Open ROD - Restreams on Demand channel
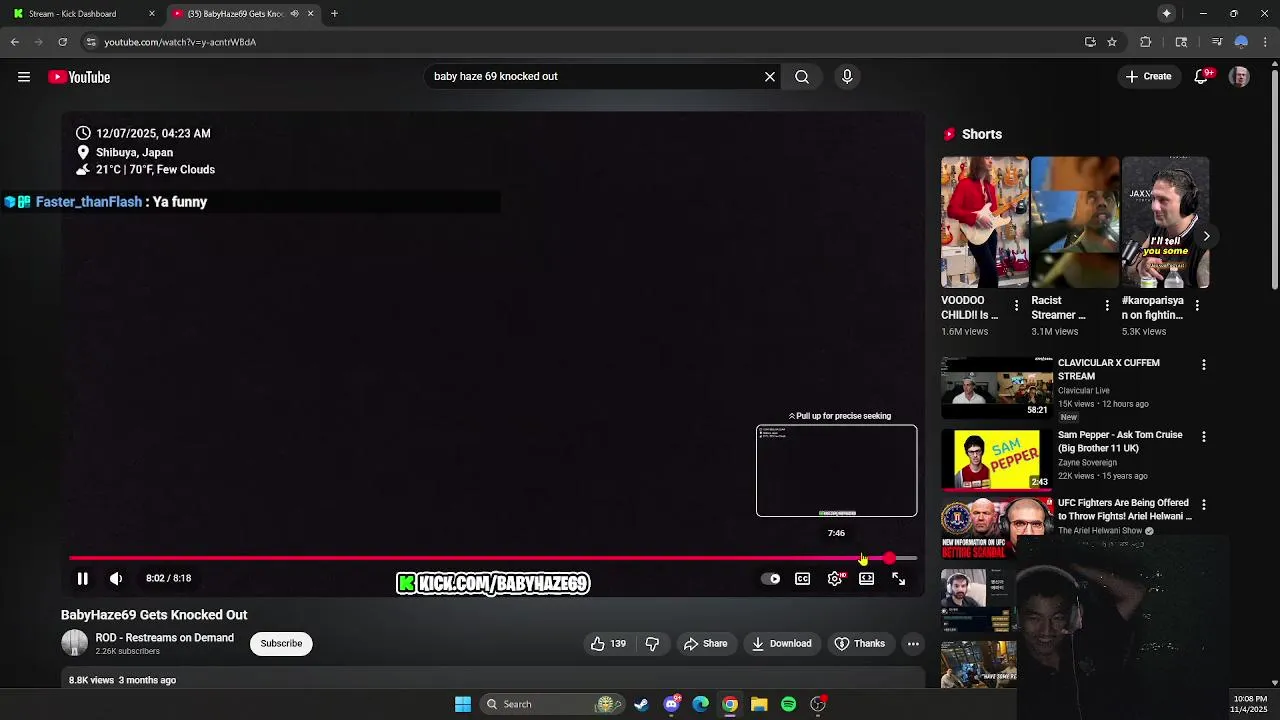 point(164,638)
